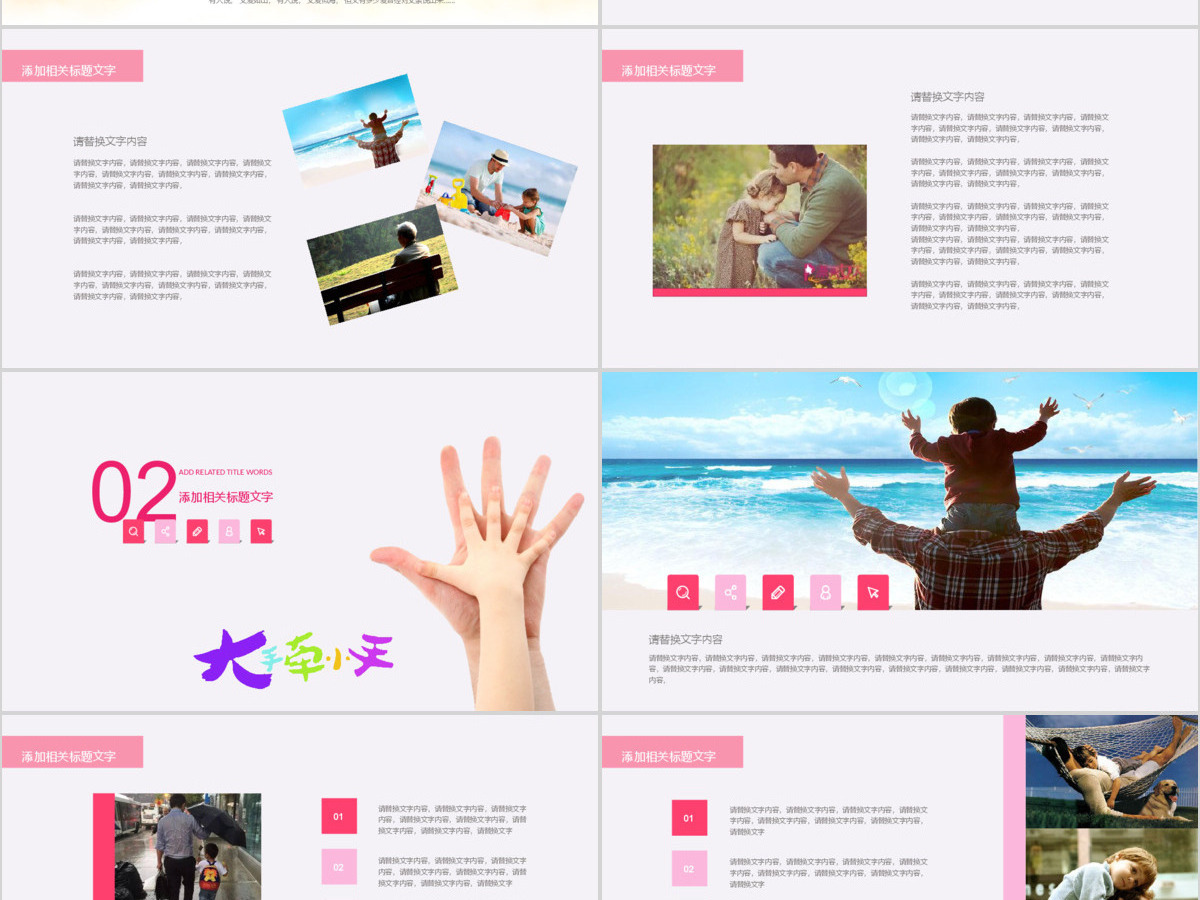
Task: Select the father kissing daughter photo
Action: coord(760,217)
